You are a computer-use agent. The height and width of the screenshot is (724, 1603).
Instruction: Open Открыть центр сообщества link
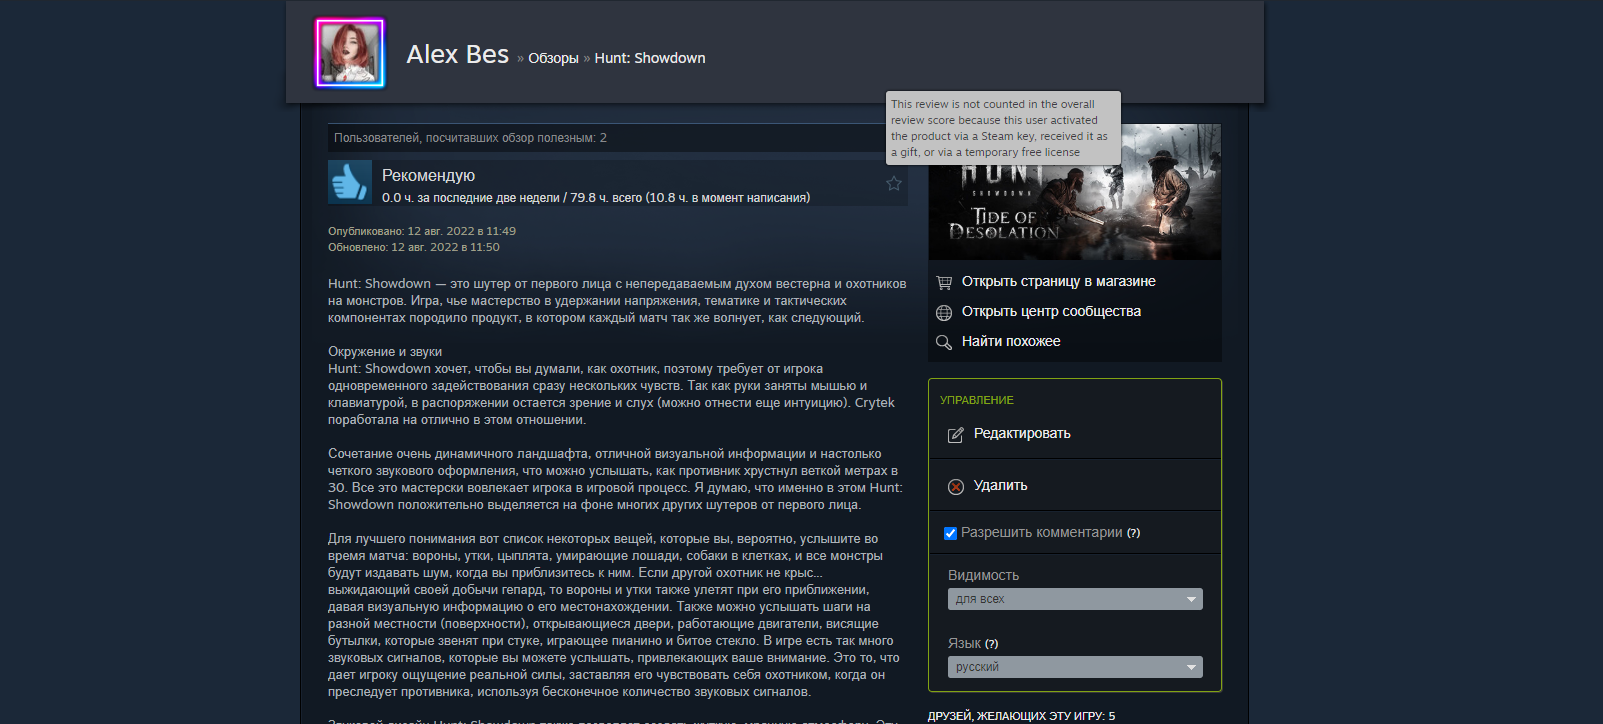click(1051, 311)
